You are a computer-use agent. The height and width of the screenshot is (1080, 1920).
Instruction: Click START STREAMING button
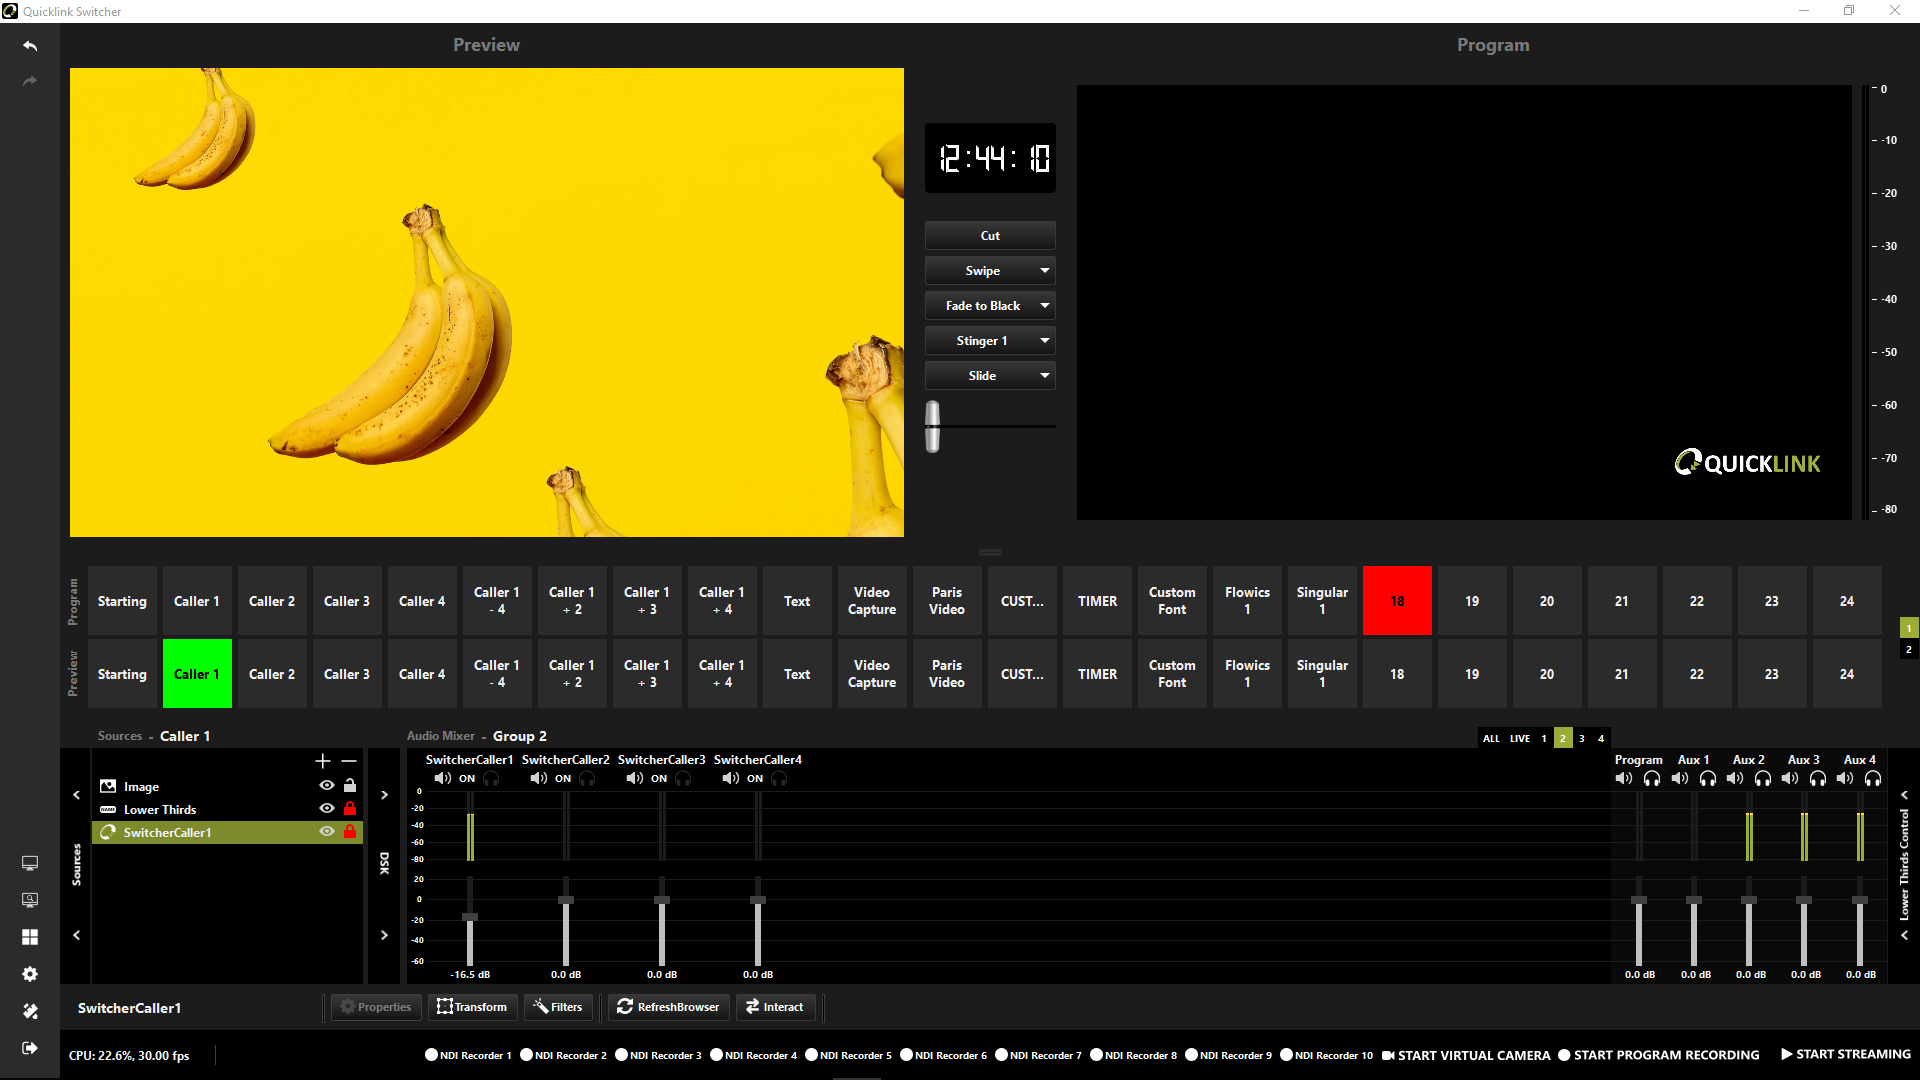coord(1845,1054)
